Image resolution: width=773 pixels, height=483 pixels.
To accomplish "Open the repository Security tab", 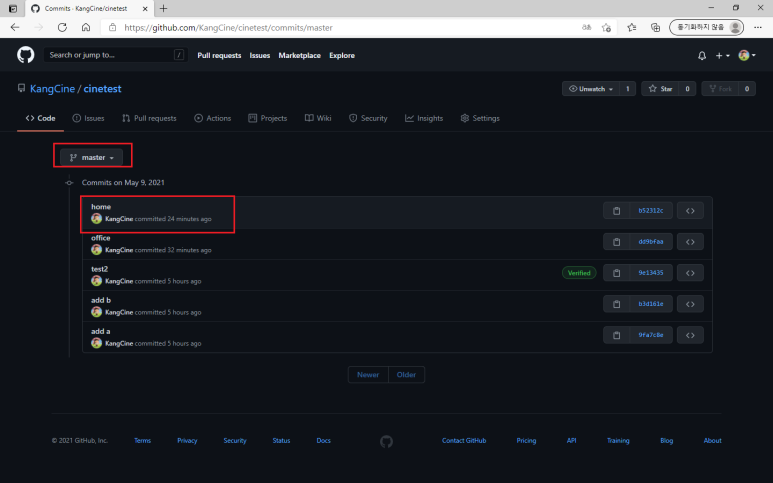I will (x=368, y=118).
